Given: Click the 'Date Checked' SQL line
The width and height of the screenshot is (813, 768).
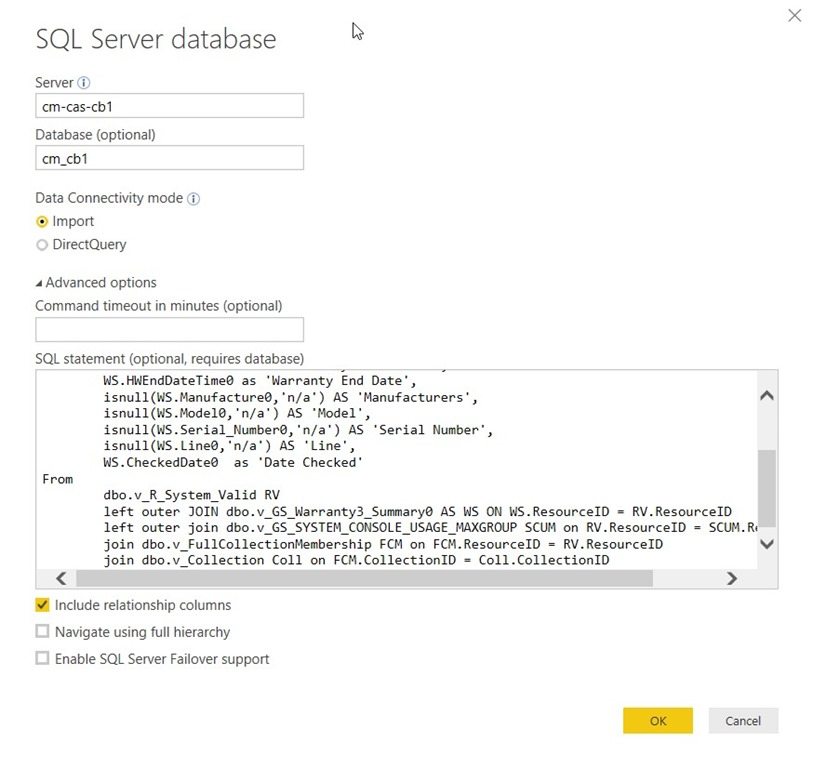Looking at the screenshot, I should (x=232, y=463).
